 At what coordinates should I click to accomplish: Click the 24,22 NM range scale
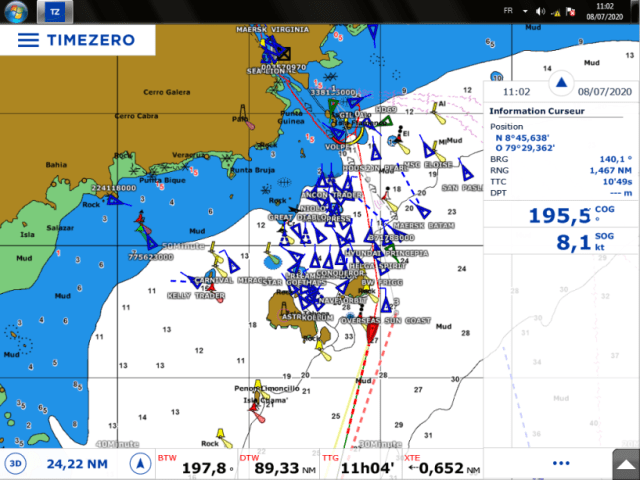(x=78, y=464)
